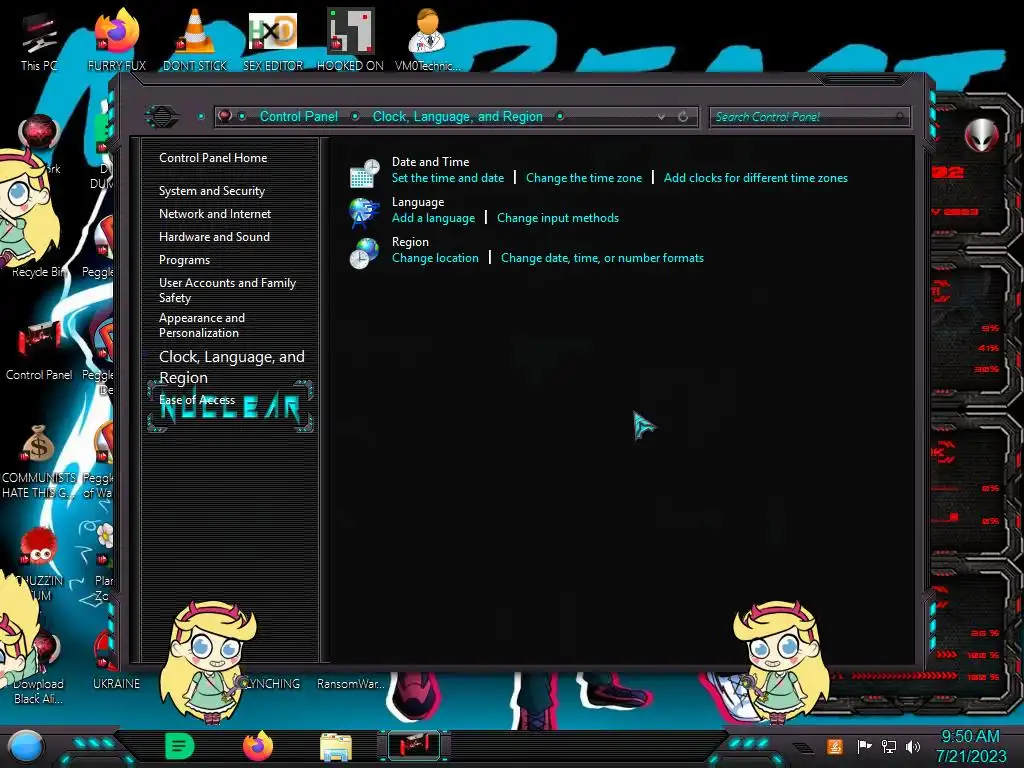The height and width of the screenshot is (768, 1024).
Task: Open the Start orb button
Action: (x=26, y=747)
